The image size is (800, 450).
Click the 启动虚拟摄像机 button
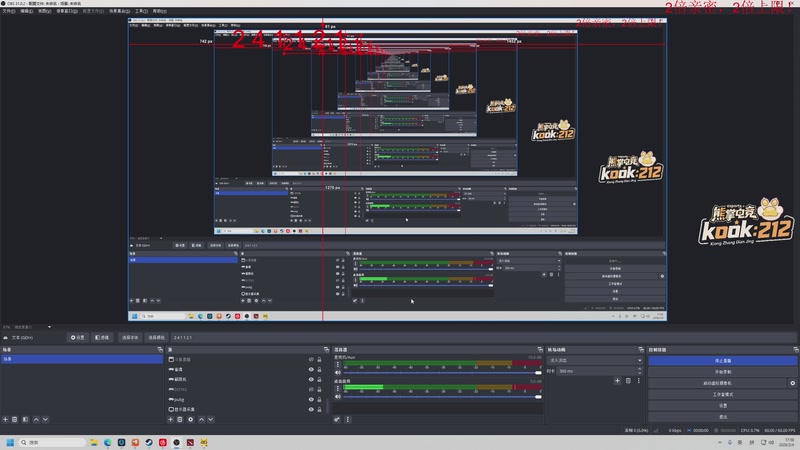pos(717,383)
